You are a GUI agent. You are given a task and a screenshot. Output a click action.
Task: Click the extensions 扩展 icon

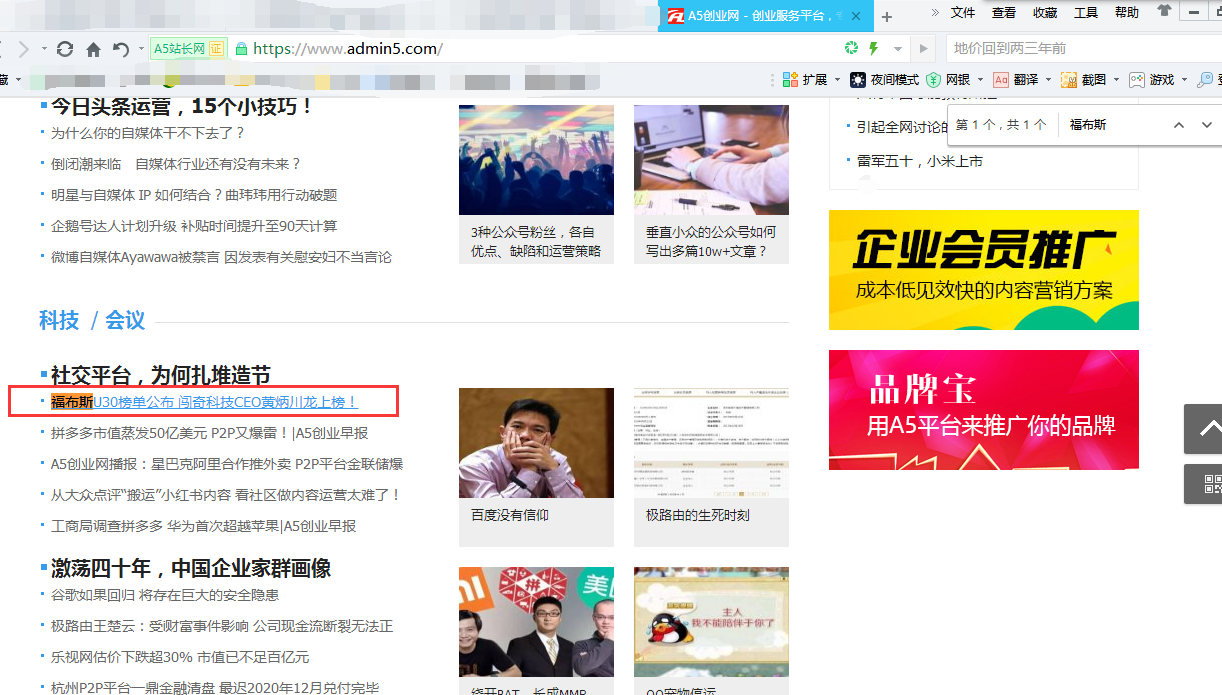click(790, 79)
